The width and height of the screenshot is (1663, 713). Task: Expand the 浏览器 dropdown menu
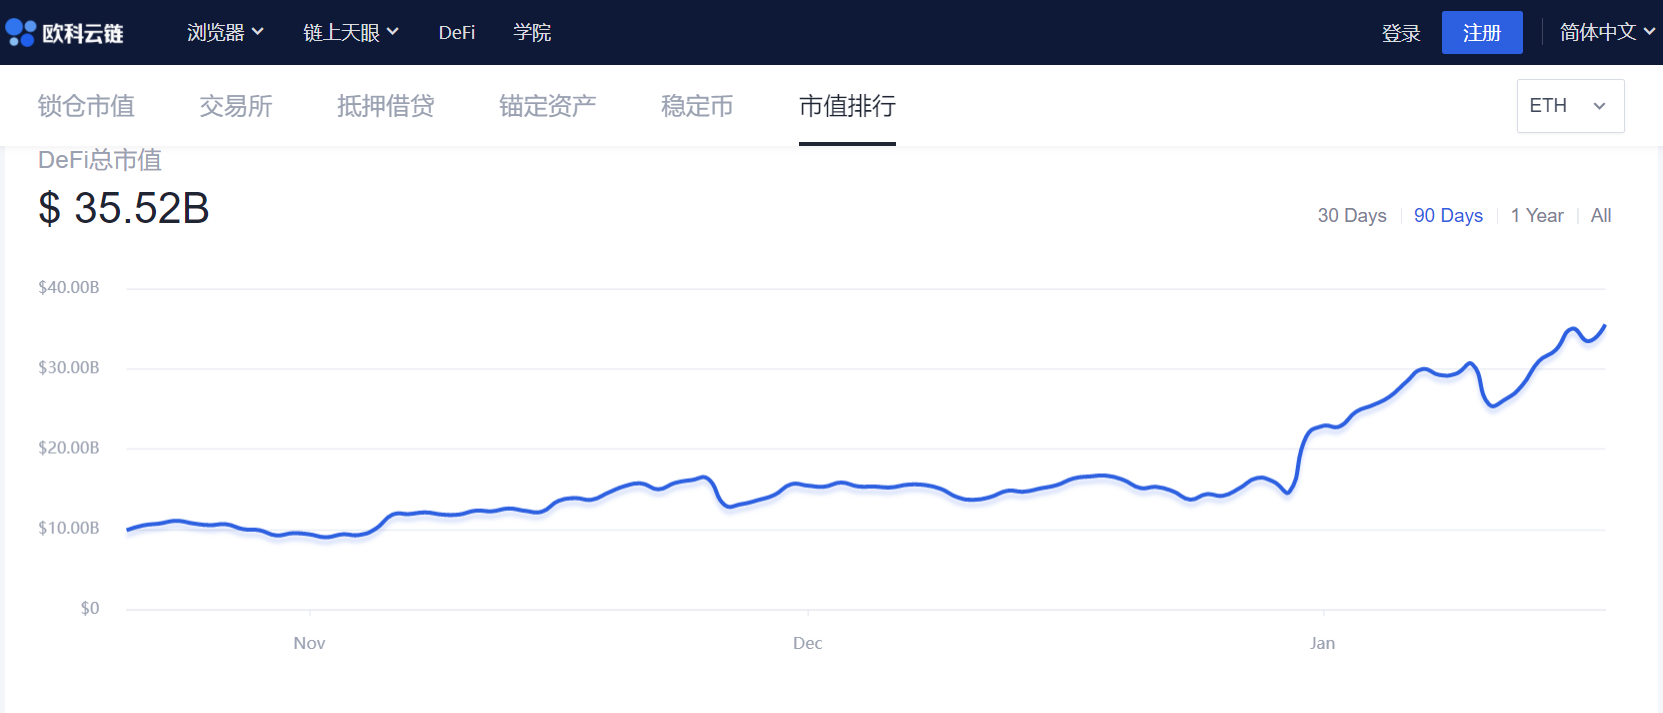click(x=225, y=33)
